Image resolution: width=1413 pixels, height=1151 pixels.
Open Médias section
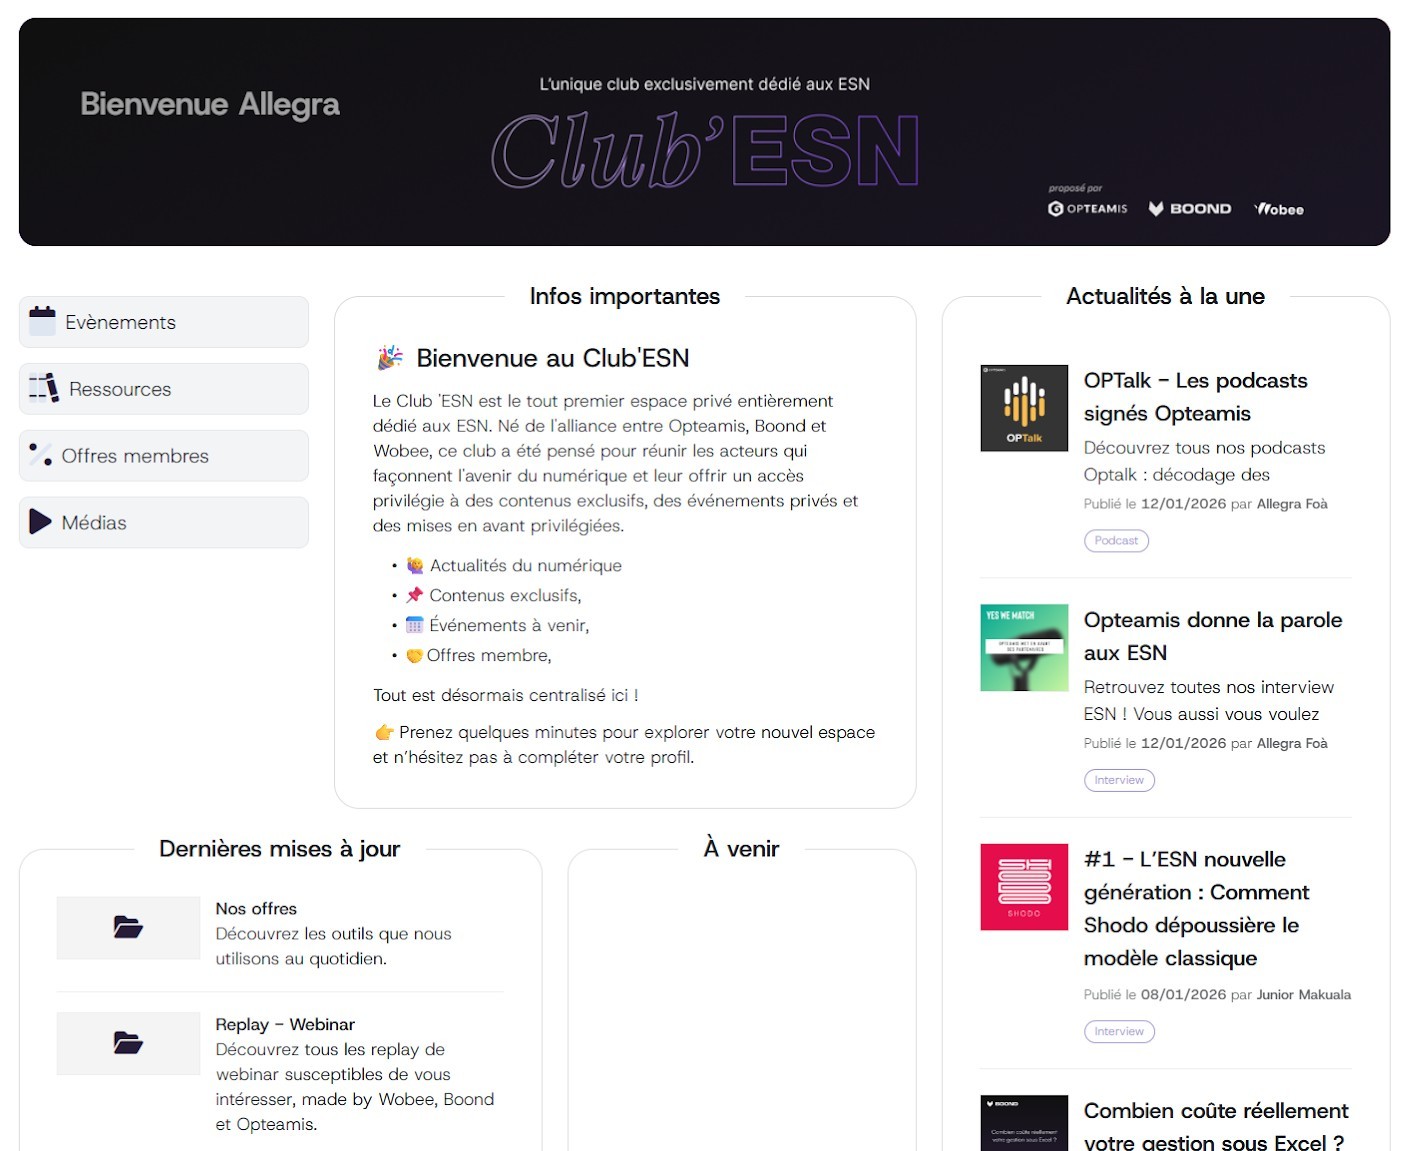[x=164, y=522]
